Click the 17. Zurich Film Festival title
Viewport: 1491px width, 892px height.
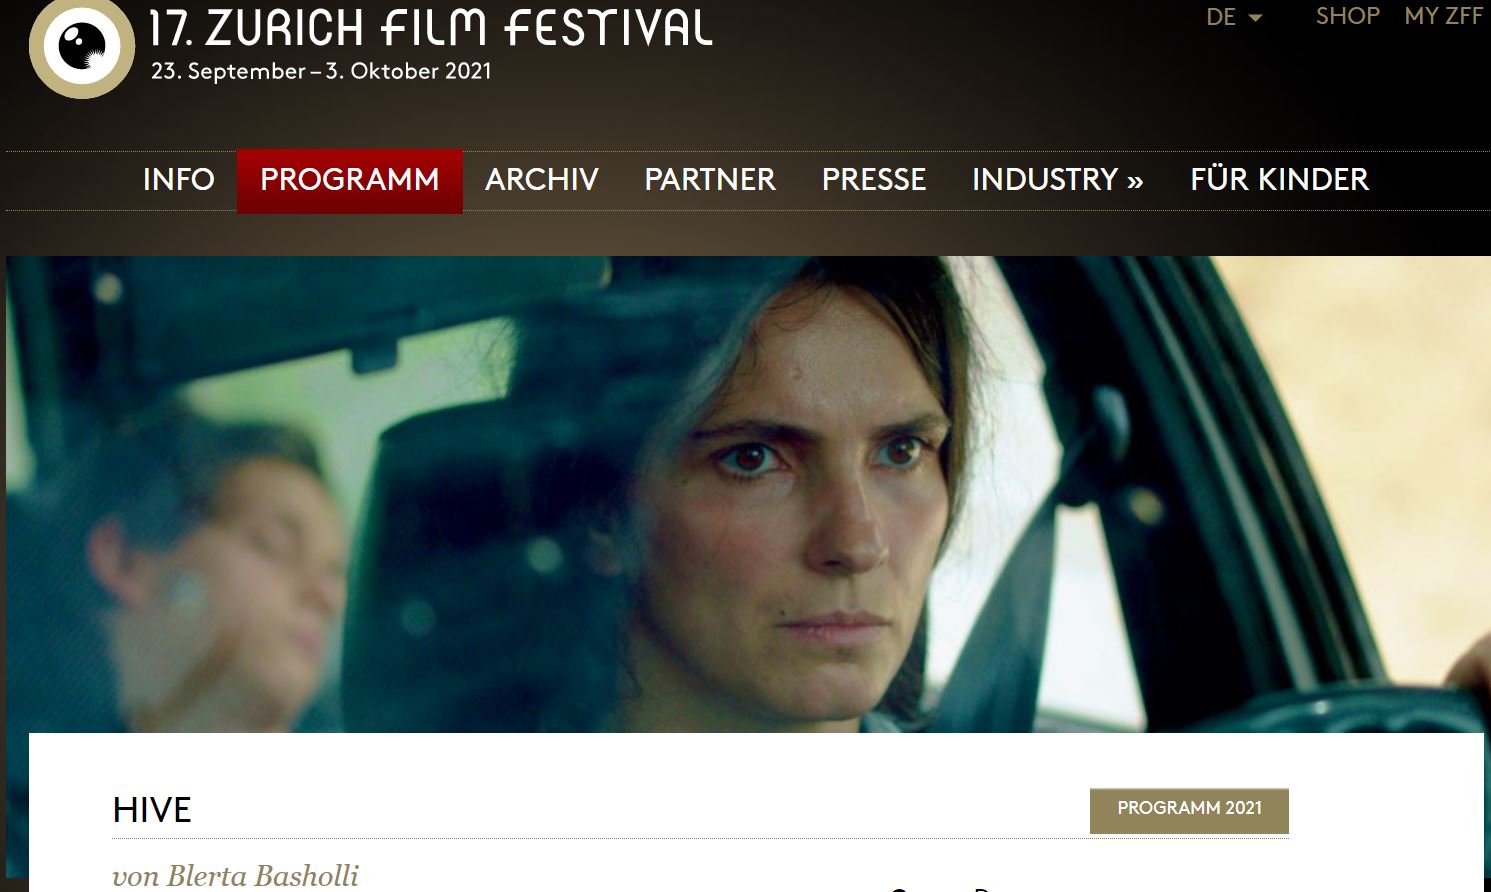point(430,28)
